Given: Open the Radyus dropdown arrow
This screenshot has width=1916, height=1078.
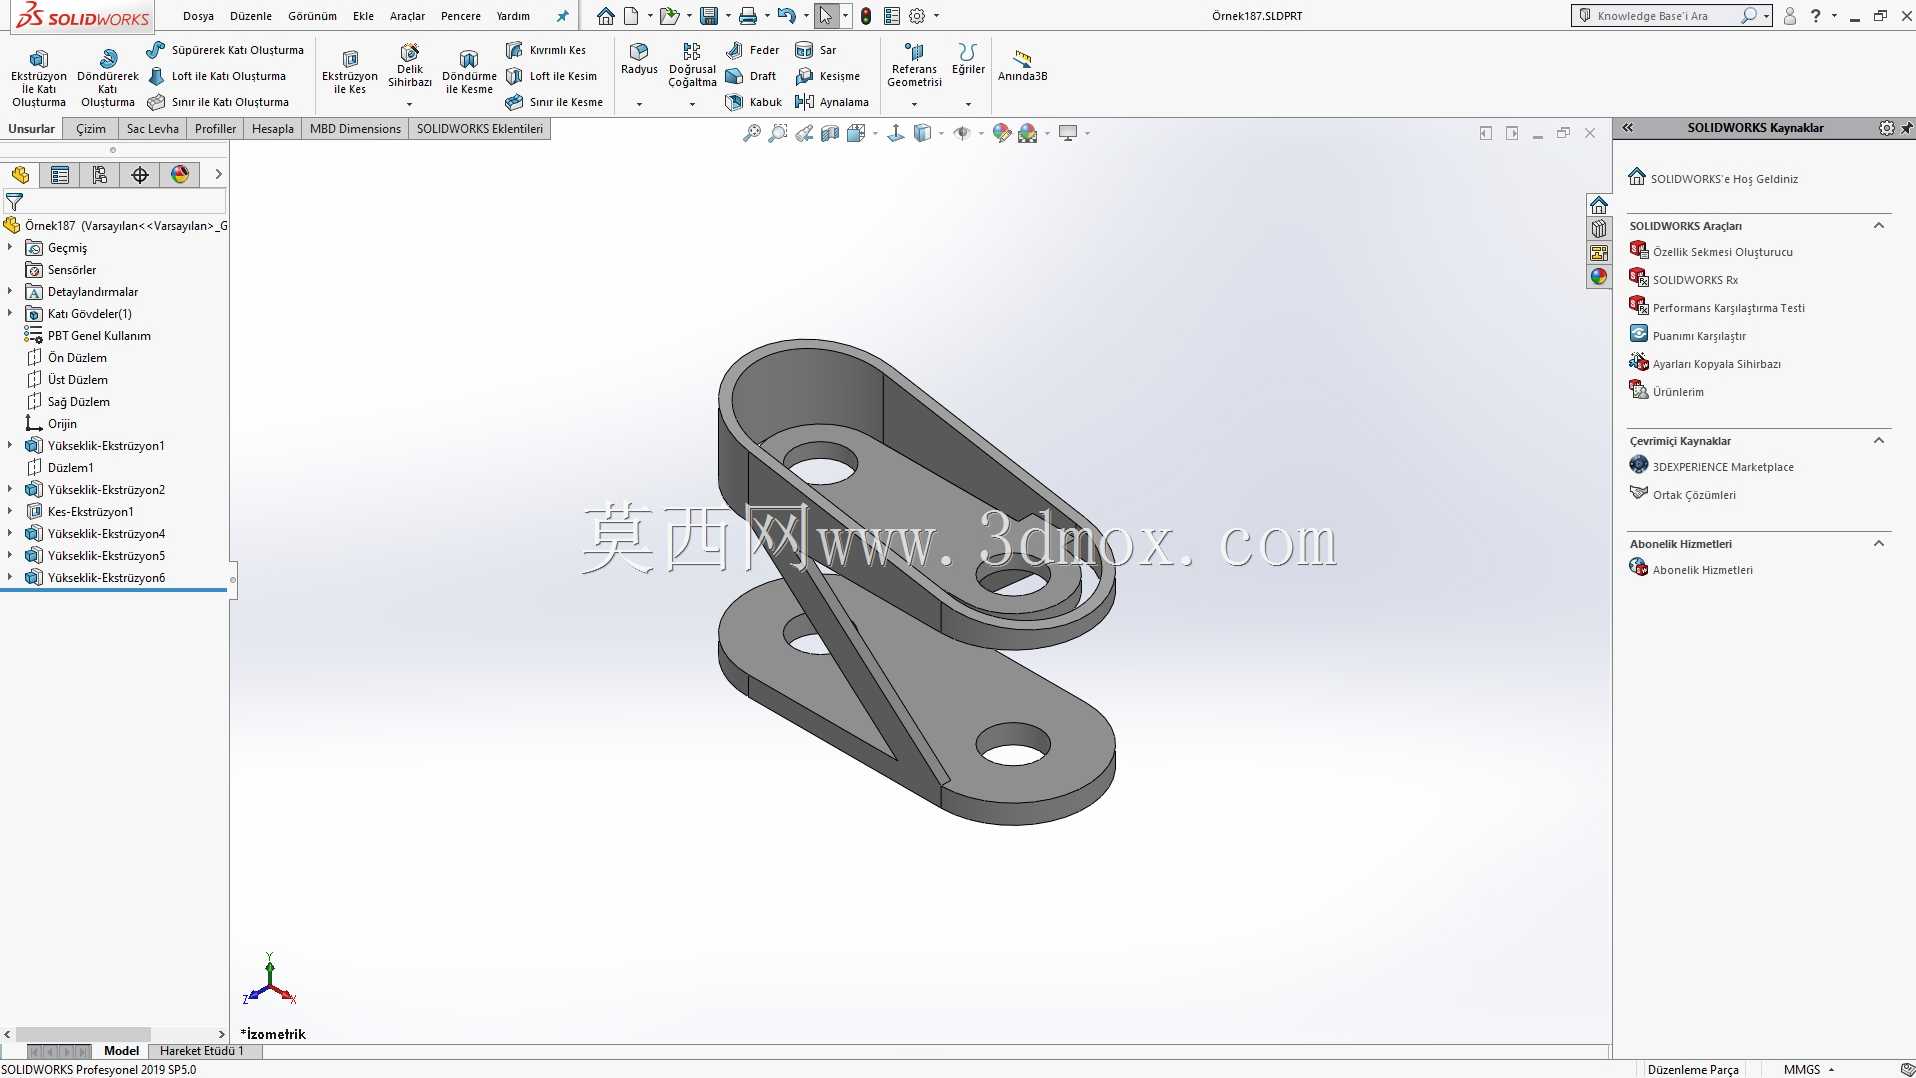Looking at the screenshot, I should click(x=639, y=104).
